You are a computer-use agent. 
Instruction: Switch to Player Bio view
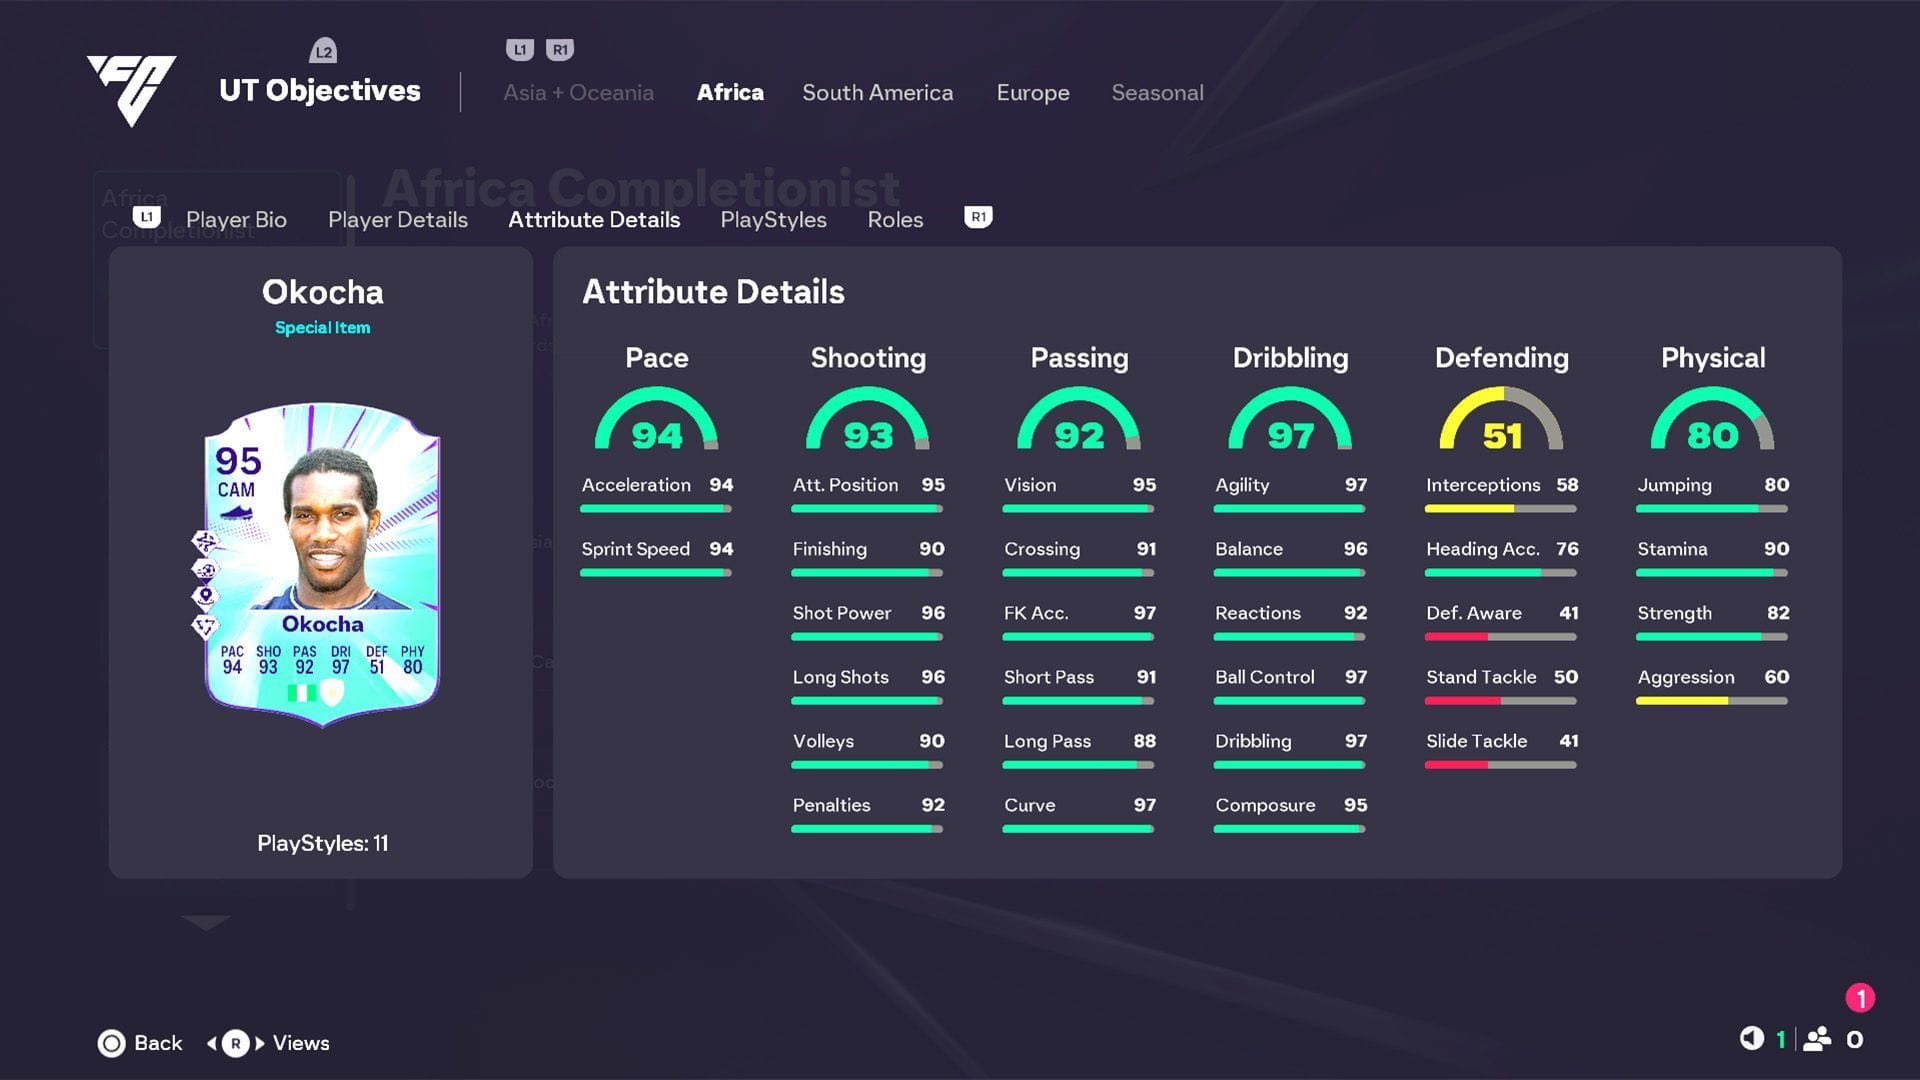[236, 220]
